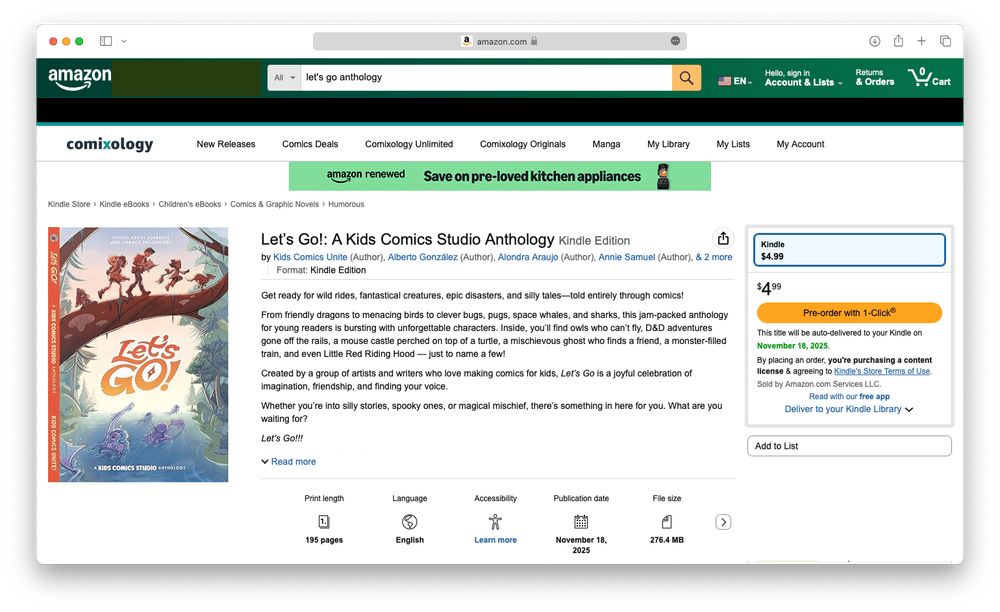Show Safari tab overview icon

click(x=945, y=41)
